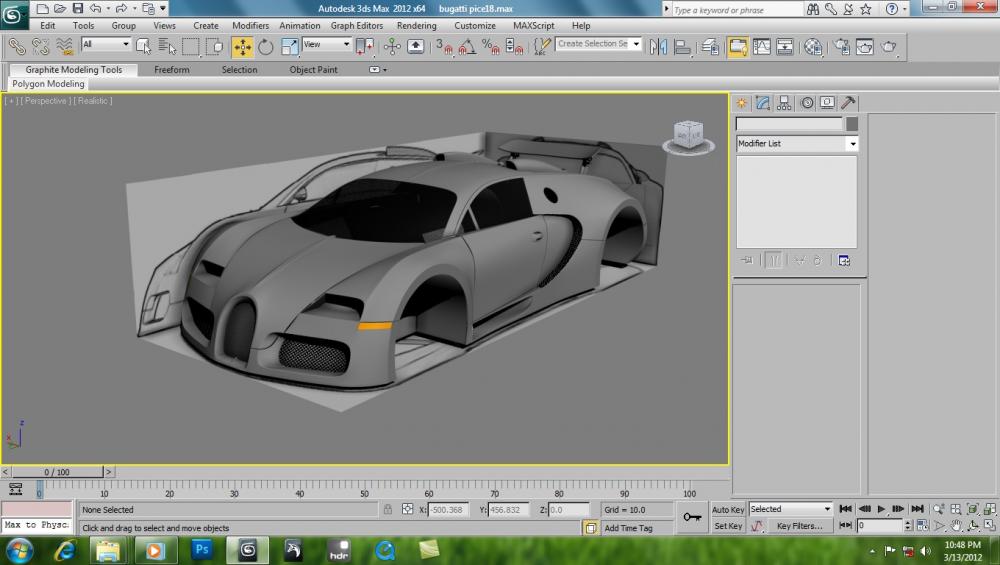Expand Create Selection Set dropdown
This screenshot has width=1000, height=565.
(x=636, y=44)
